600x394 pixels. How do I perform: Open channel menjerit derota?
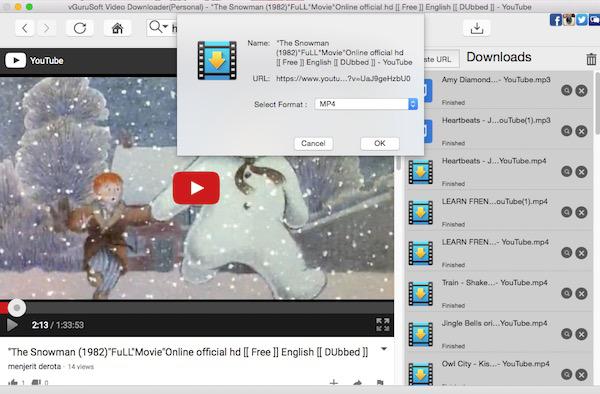coord(34,366)
